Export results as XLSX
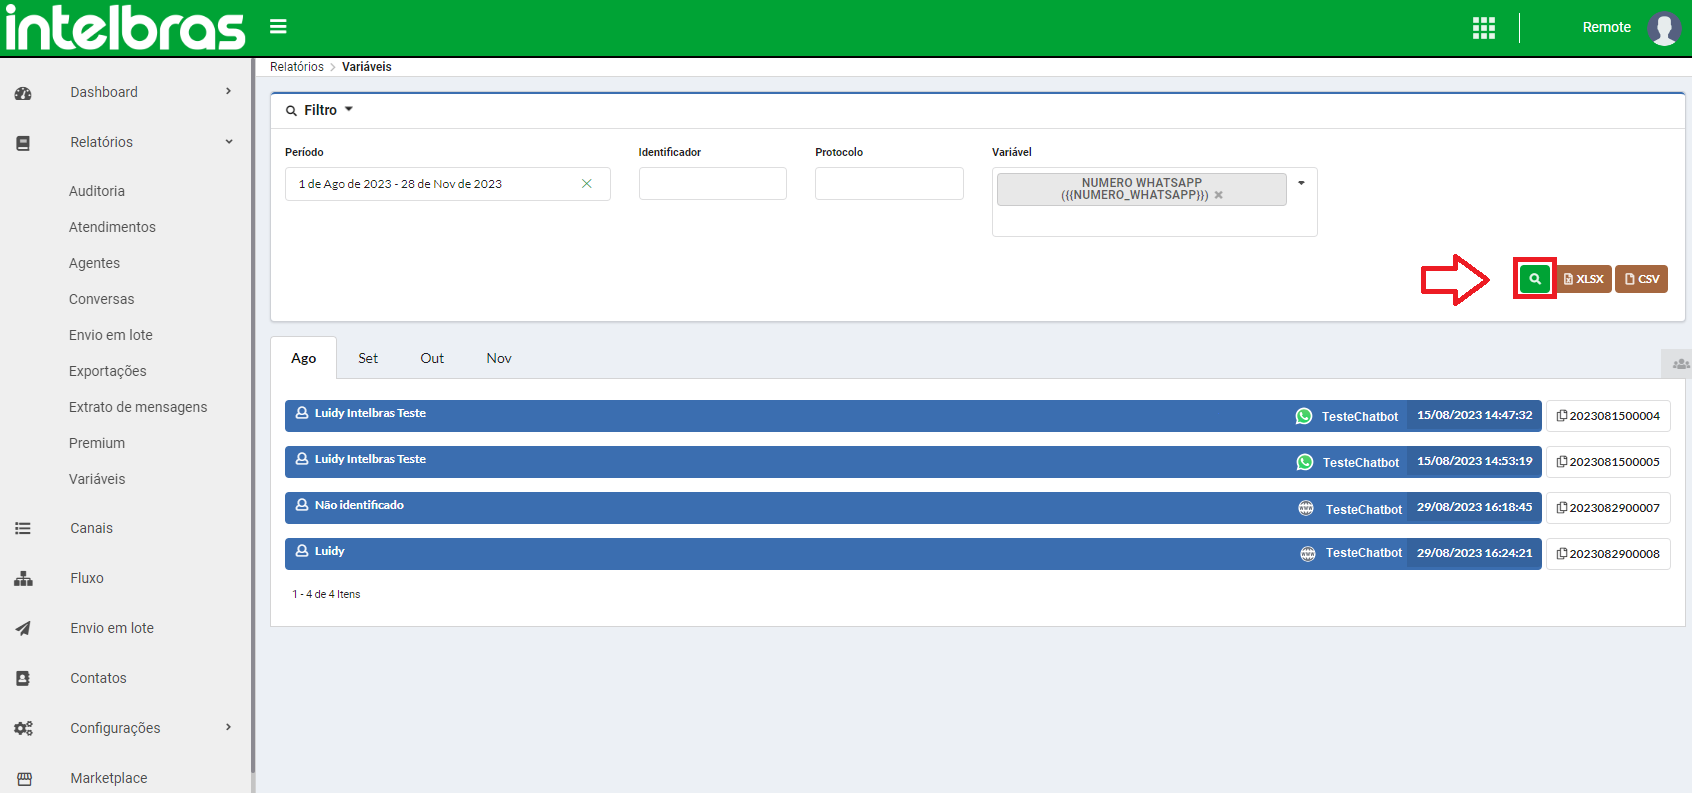Image resolution: width=1692 pixels, height=793 pixels. [1584, 279]
